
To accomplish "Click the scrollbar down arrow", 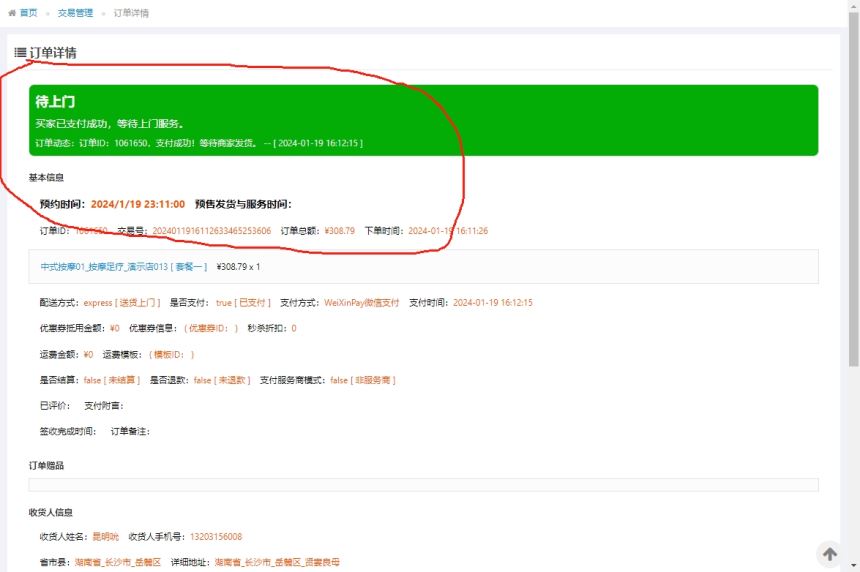I will click(853, 565).
